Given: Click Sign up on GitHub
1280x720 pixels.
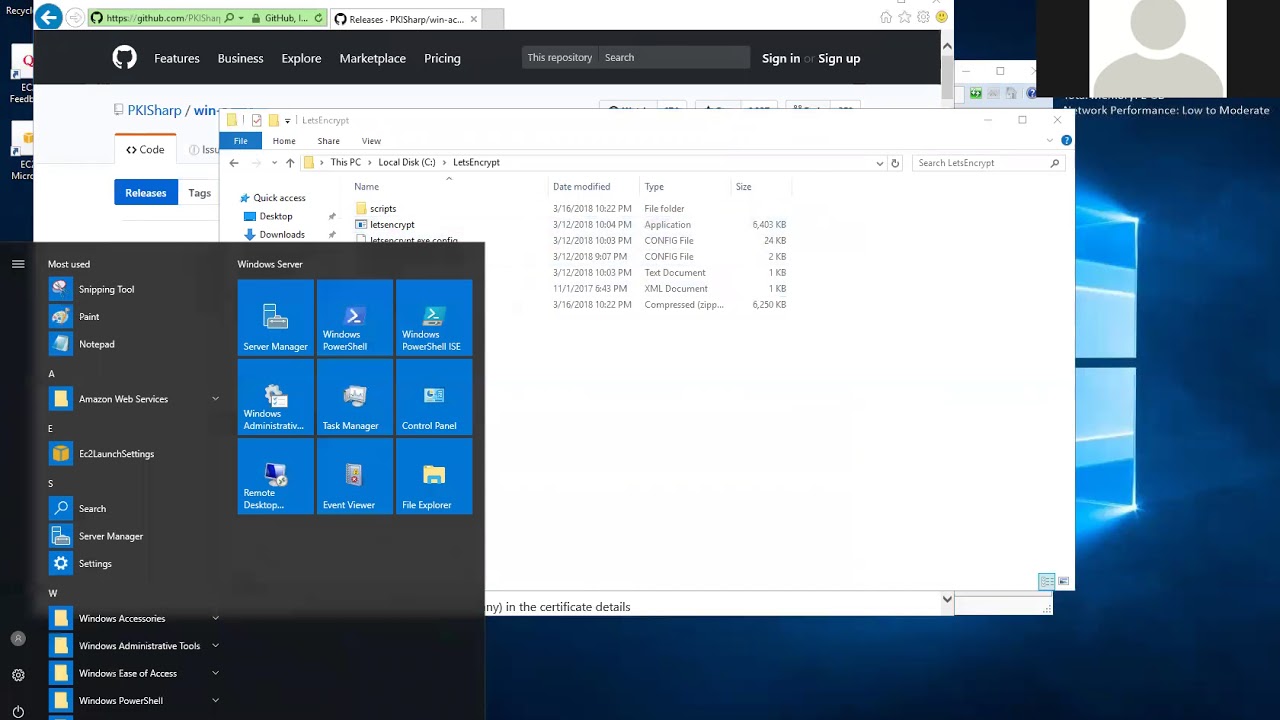Looking at the screenshot, I should pyautogui.click(x=839, y=58).
